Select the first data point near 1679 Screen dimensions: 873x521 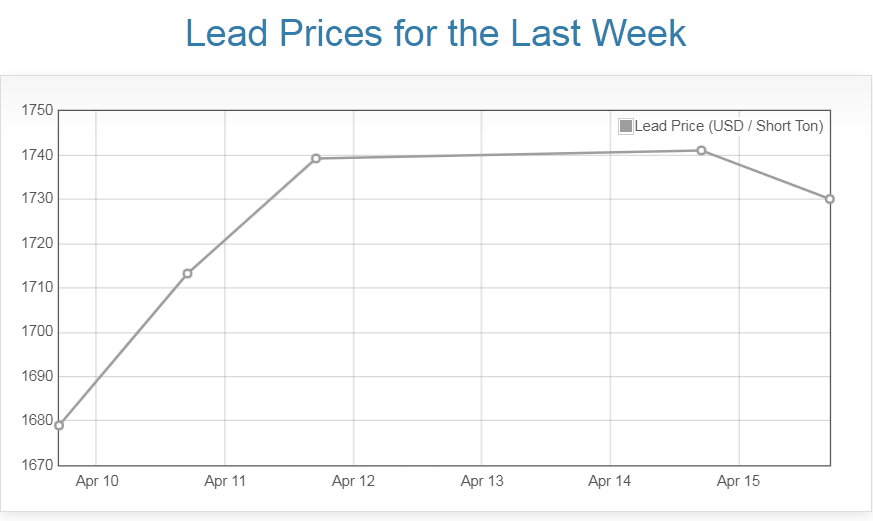(x=59, y=425)
